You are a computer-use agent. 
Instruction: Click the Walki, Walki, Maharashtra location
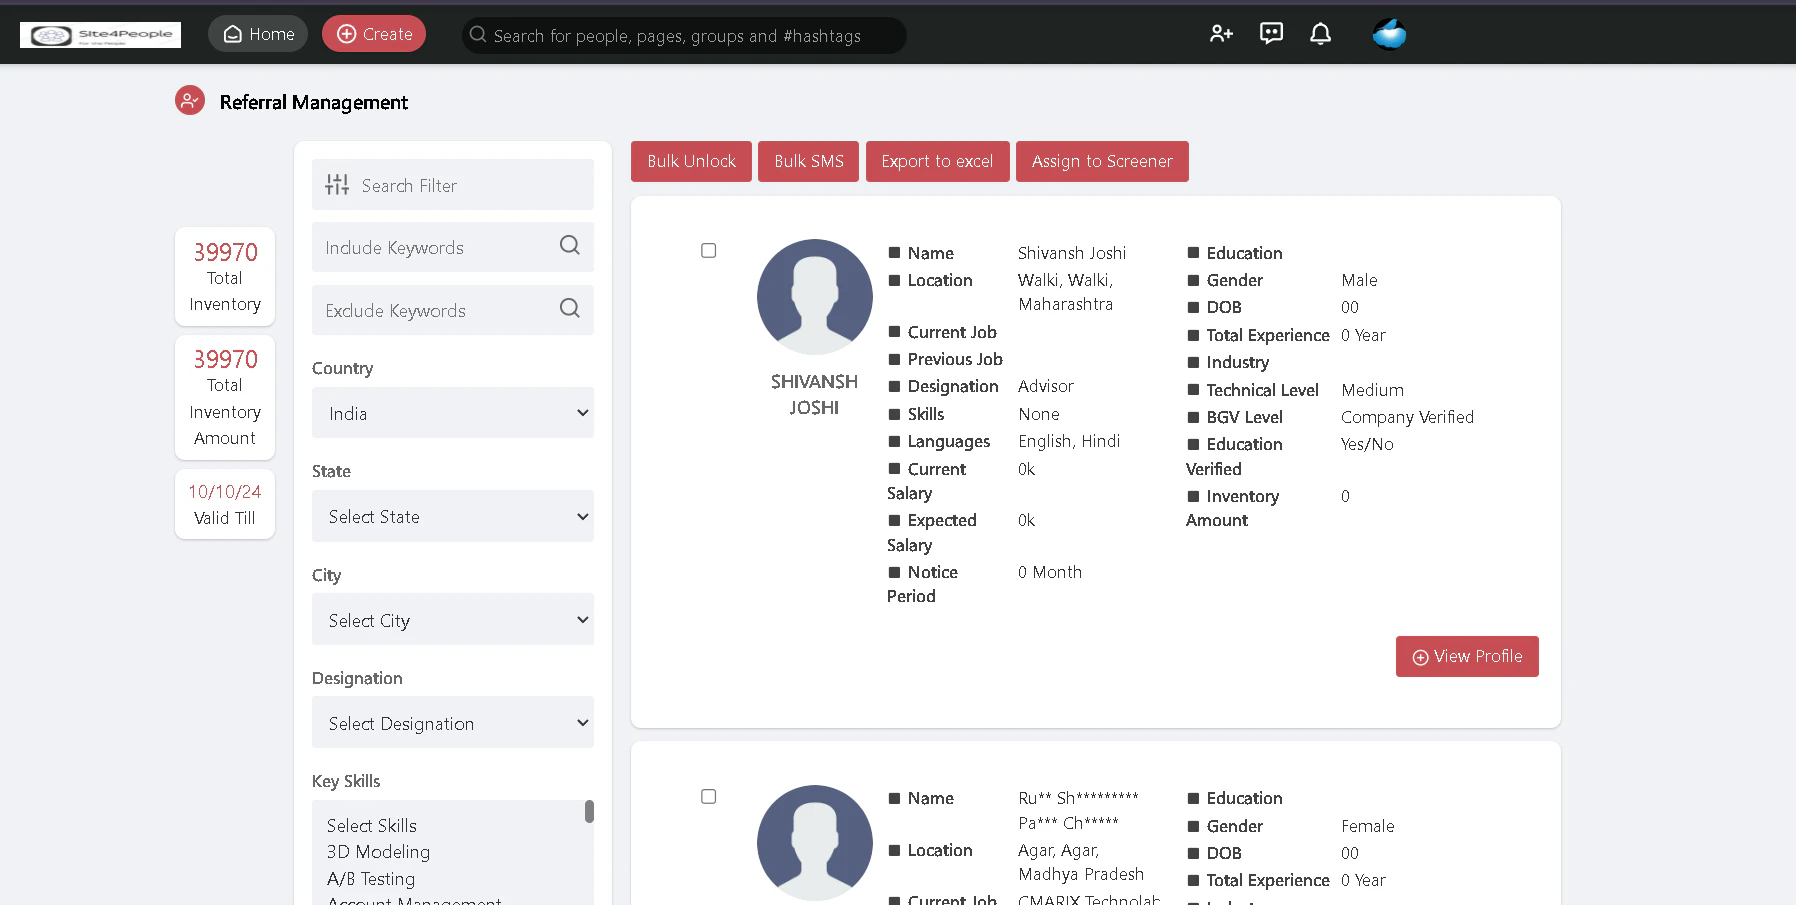click(x=1066, y=292)
